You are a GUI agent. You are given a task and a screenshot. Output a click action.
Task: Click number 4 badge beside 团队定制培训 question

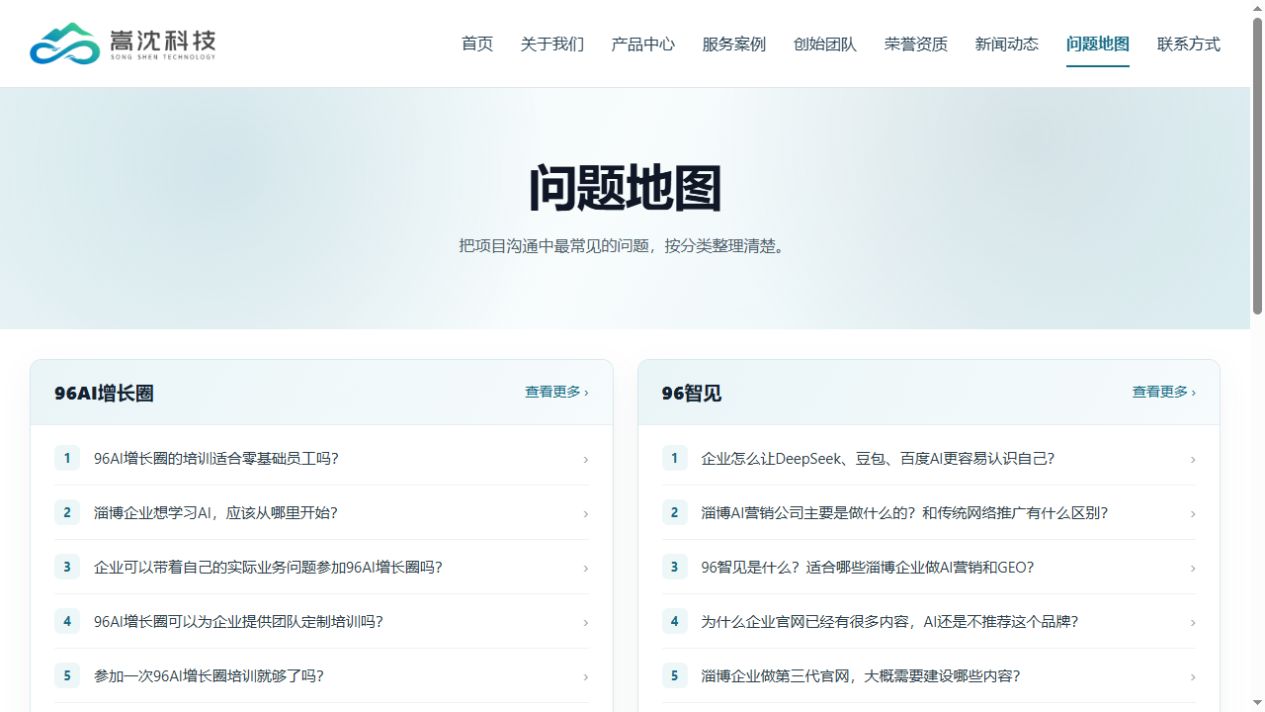tap(67, 621)
